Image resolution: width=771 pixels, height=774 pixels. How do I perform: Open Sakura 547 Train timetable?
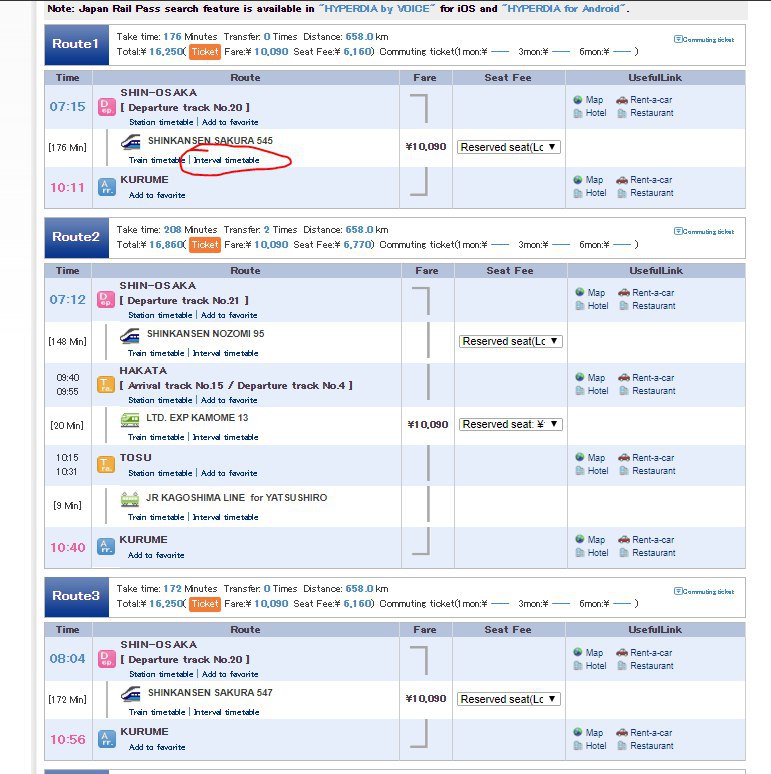[157, 712]
